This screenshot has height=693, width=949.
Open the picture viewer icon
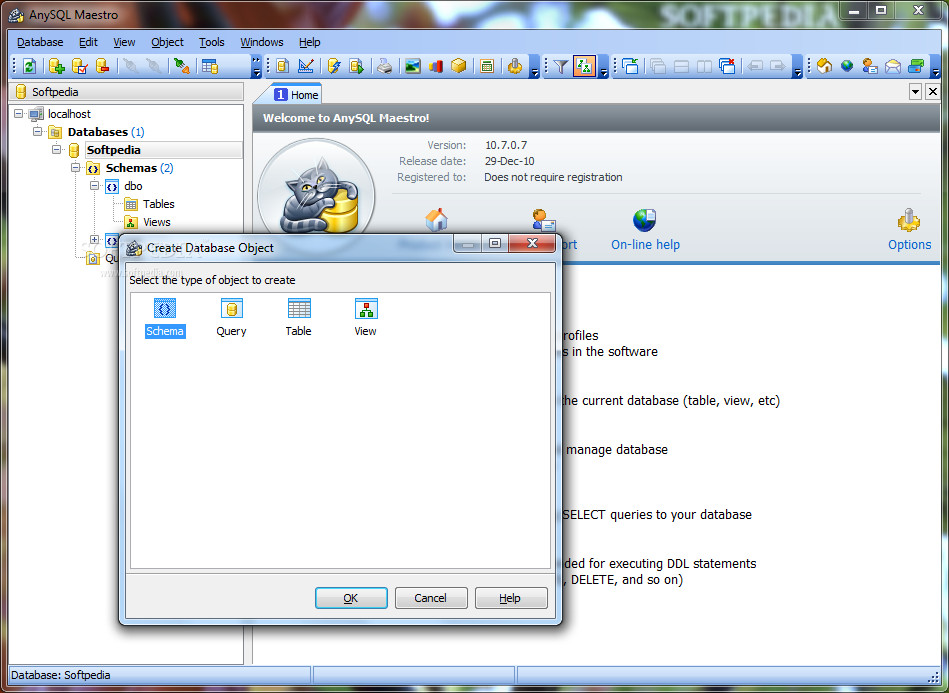point(413,66)
